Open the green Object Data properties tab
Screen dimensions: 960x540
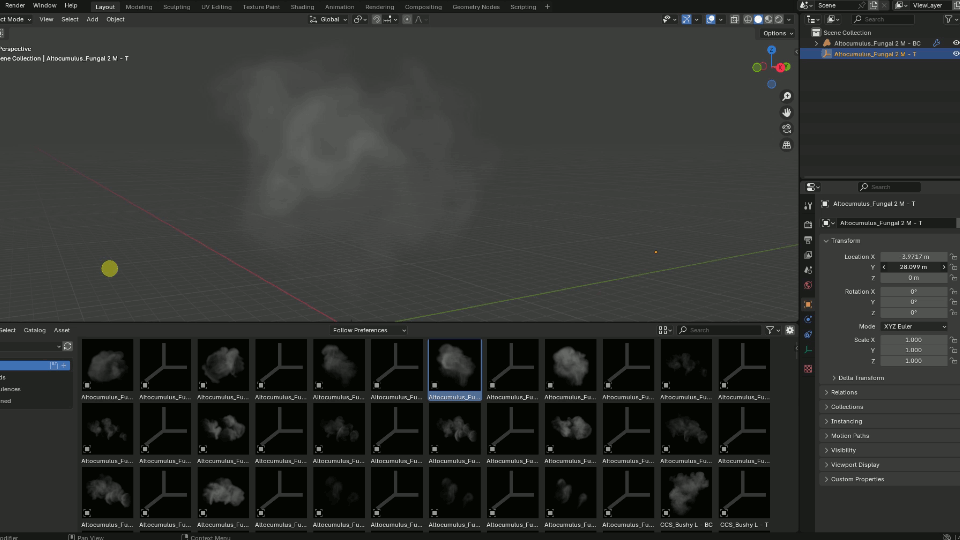(808, 350)
